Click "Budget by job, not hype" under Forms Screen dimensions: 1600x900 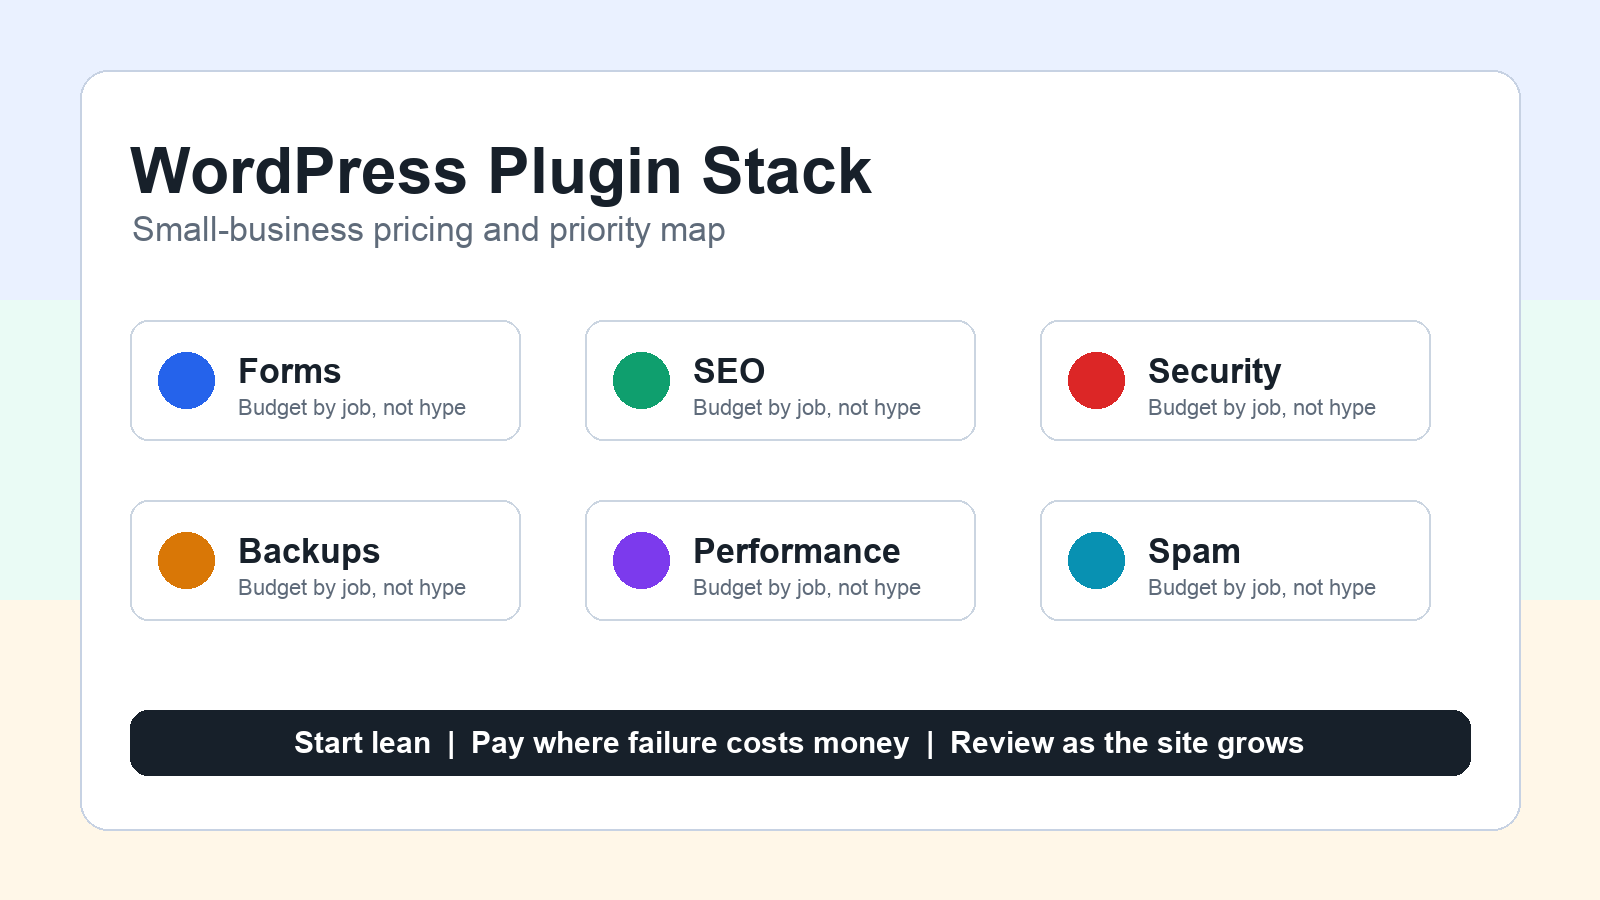pyautogui.click(x=352, y=408)
